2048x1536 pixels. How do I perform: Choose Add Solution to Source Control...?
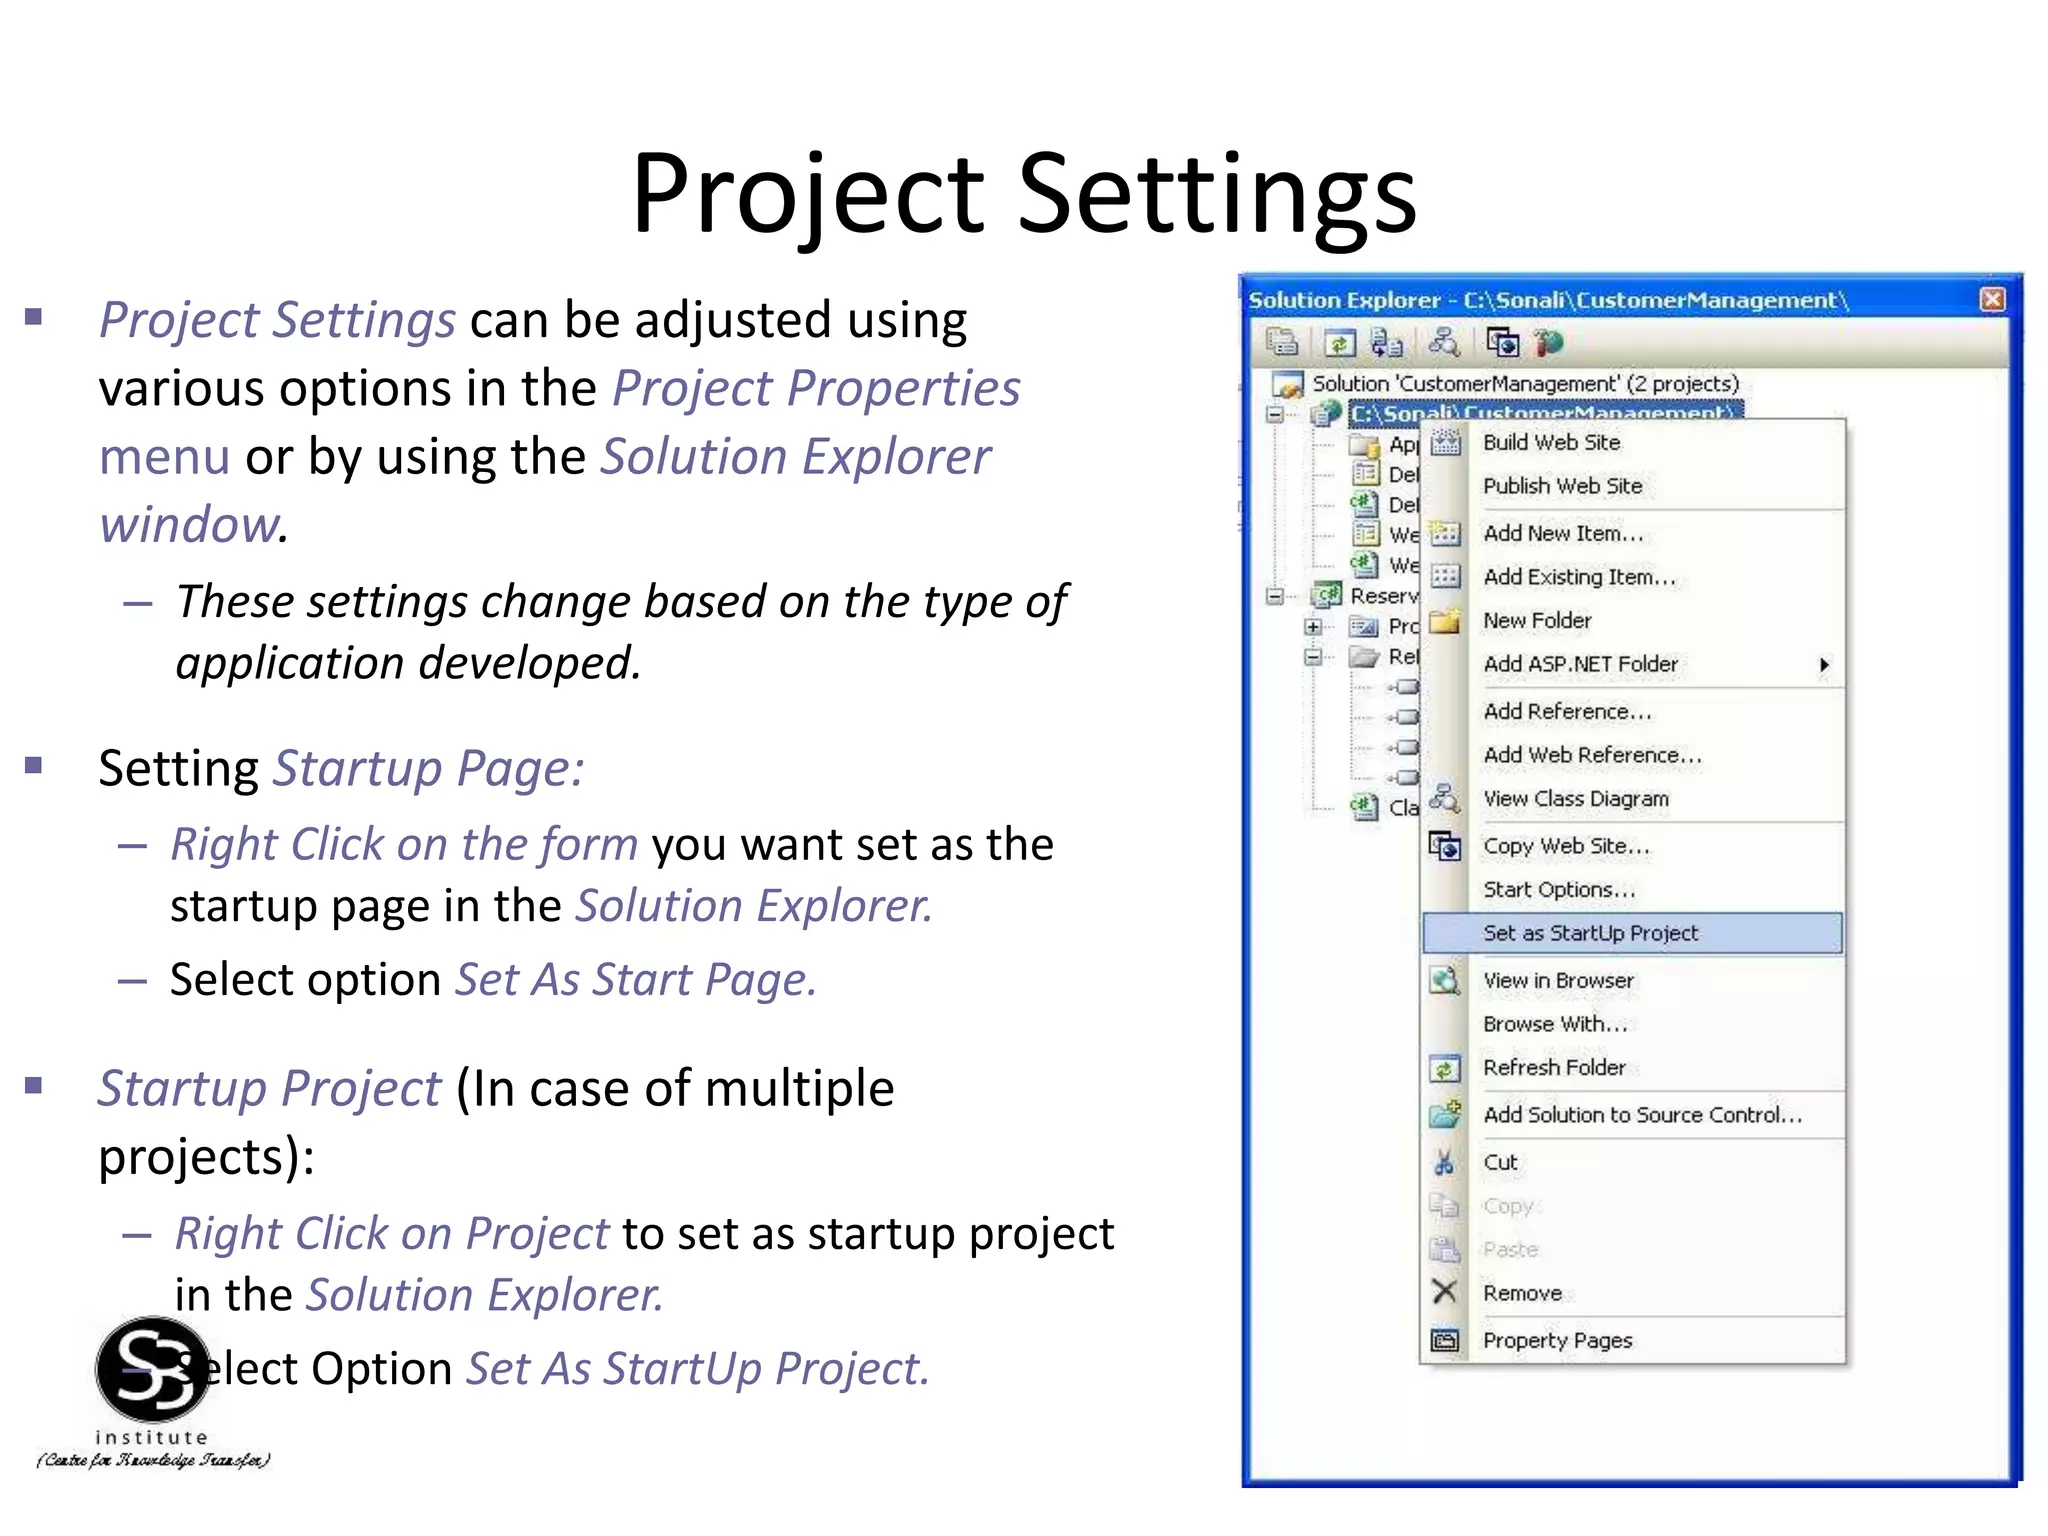(1632, 1114)
